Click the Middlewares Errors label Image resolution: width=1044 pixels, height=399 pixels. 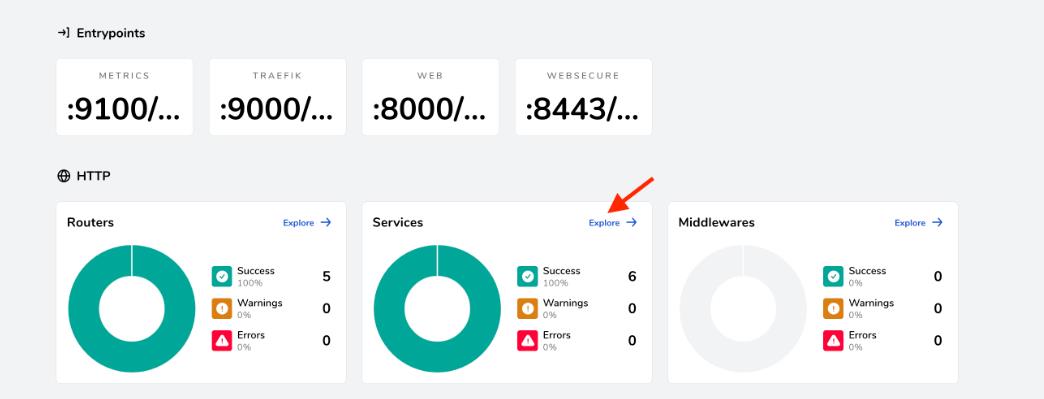click(862, 335)
